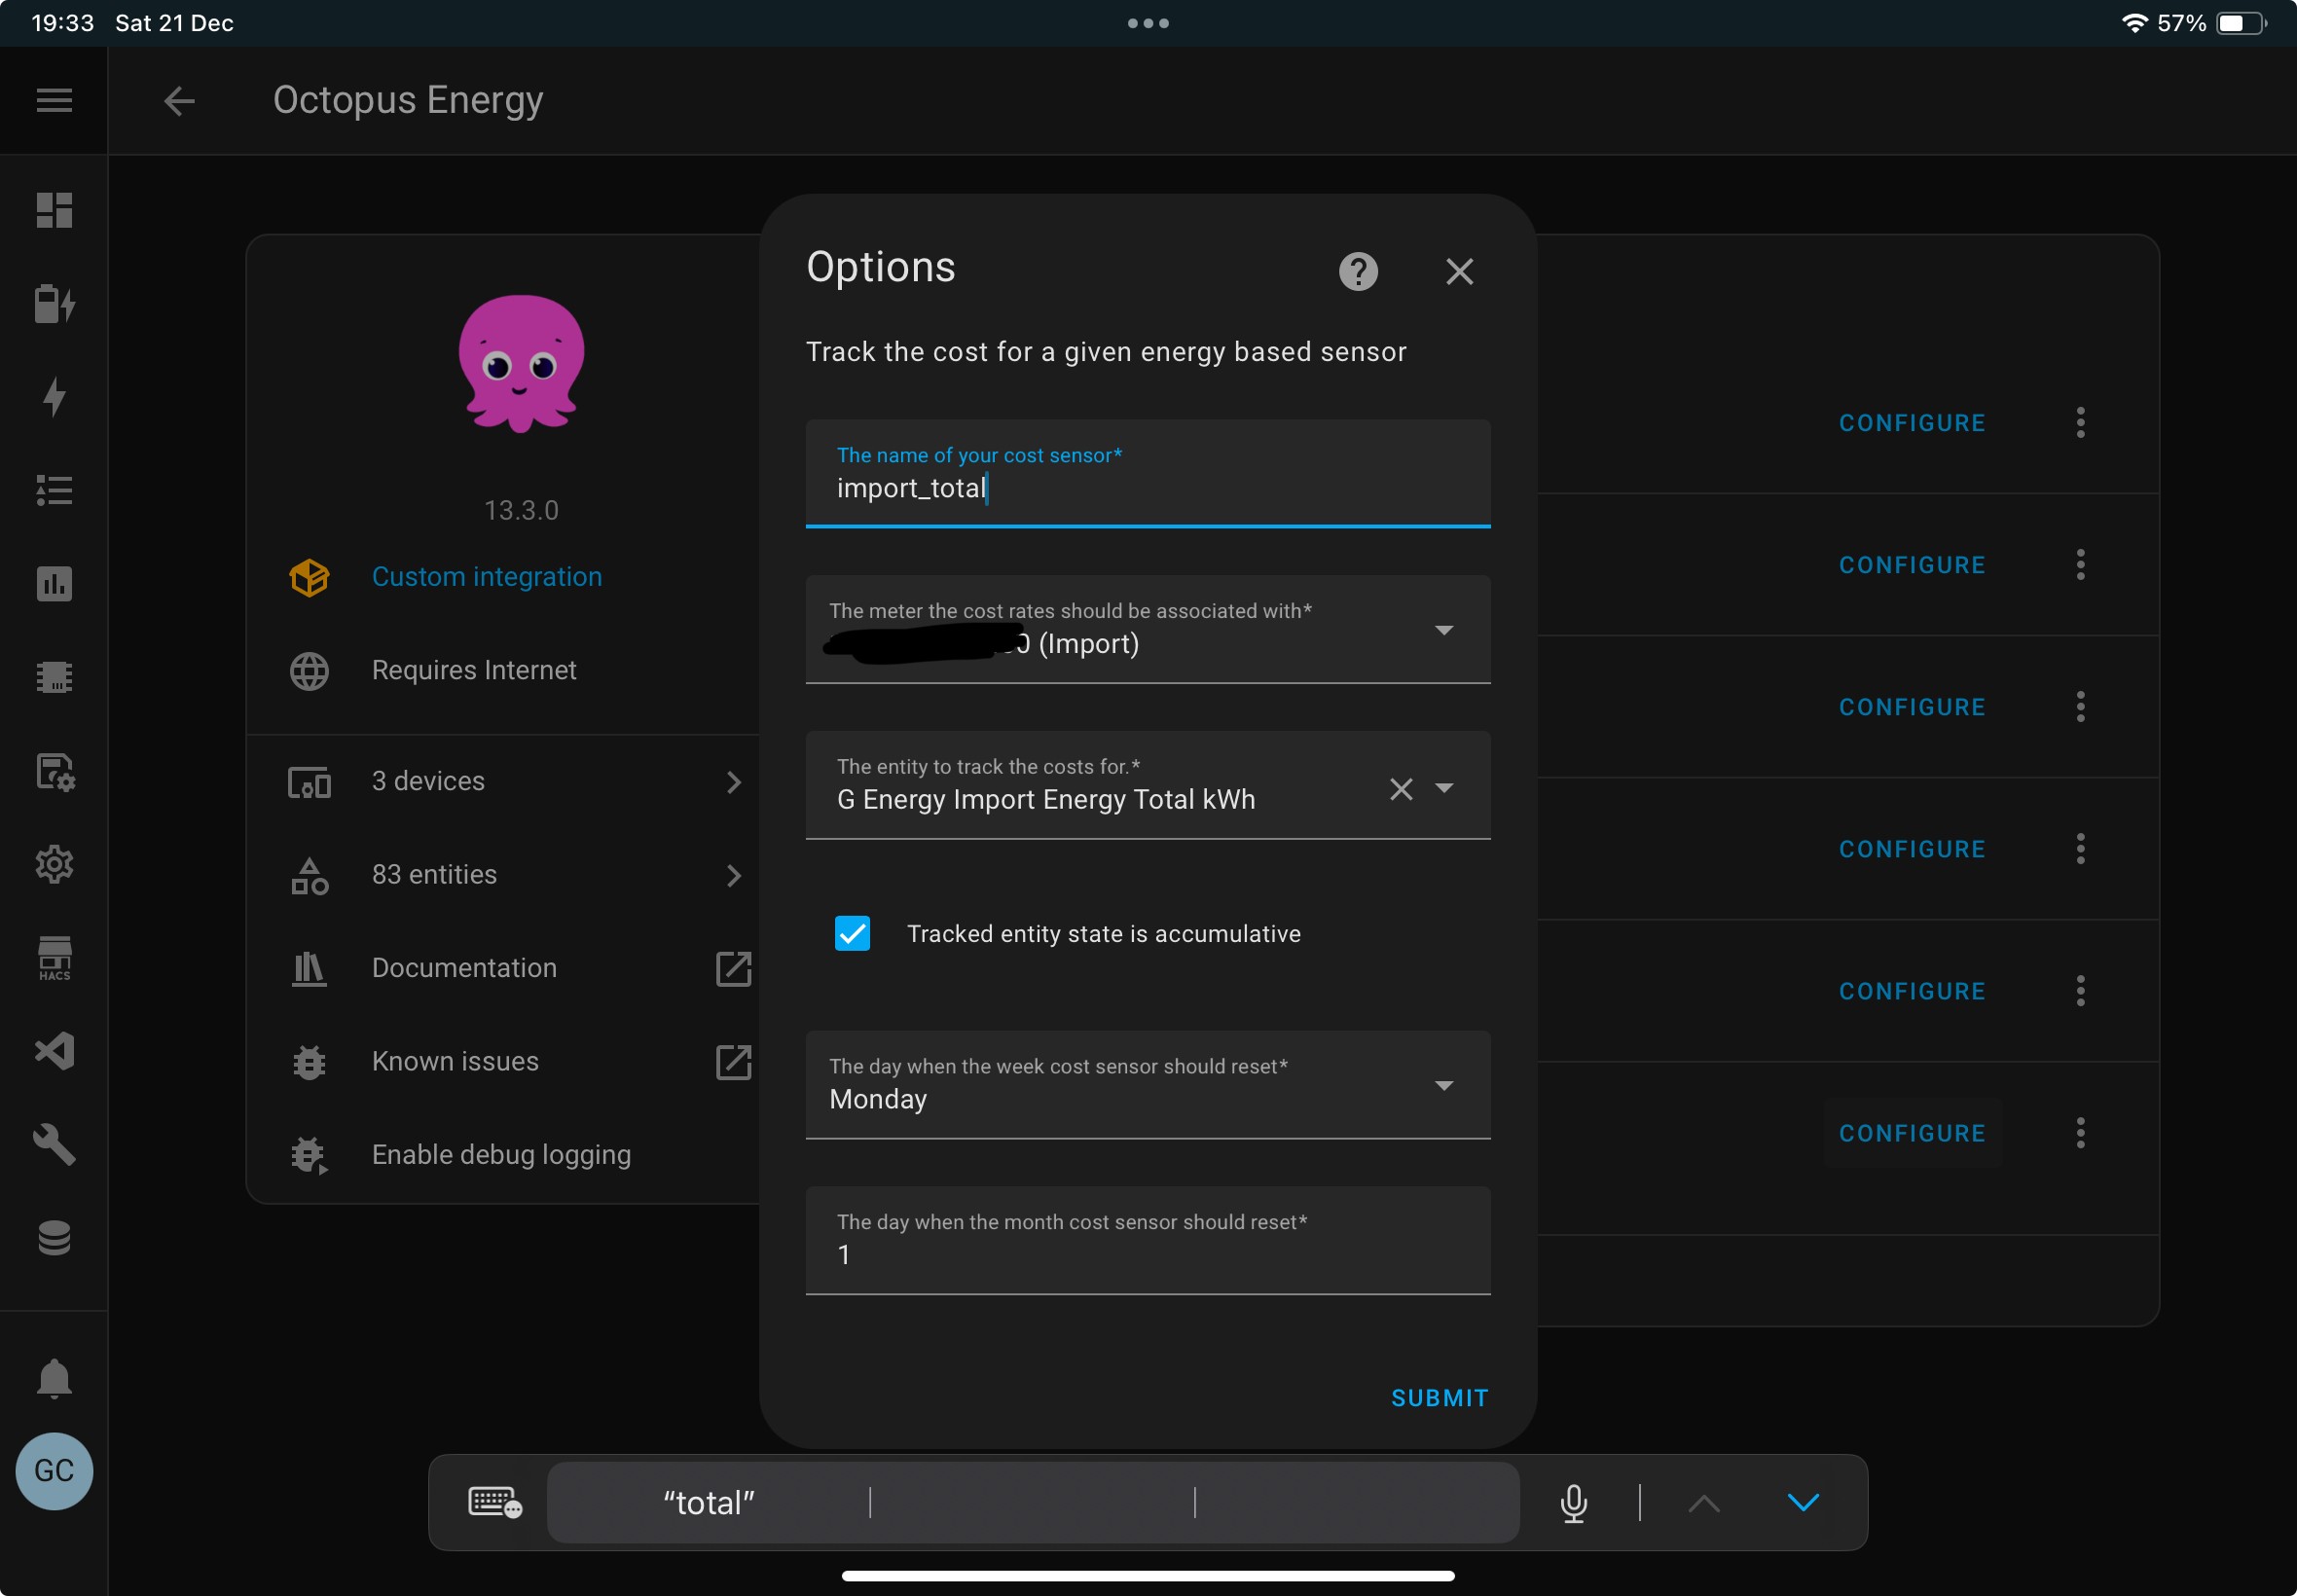Focus the cost sensor name field
The image size is (2297, 1596).
pyautogui.click(x=1148, y=473)
